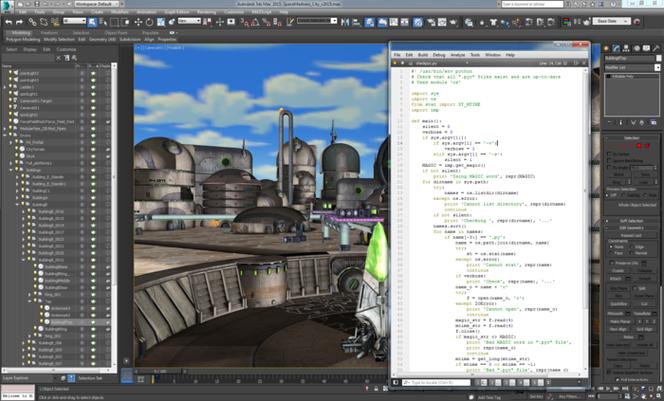Open the Workspace Default dropdown
The image size is (664, 401).
pos(96,4)
